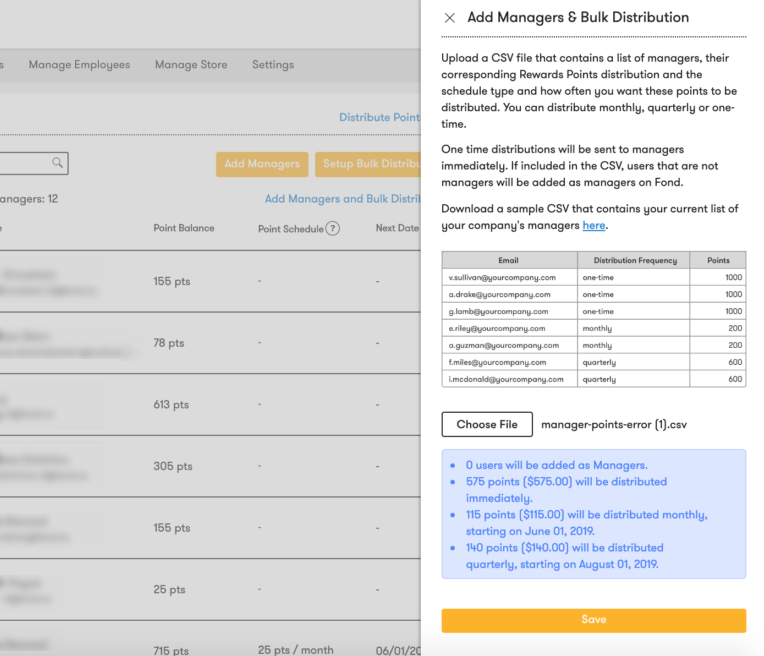Click the 140 points distributed quarterly message

pos(564,556)
